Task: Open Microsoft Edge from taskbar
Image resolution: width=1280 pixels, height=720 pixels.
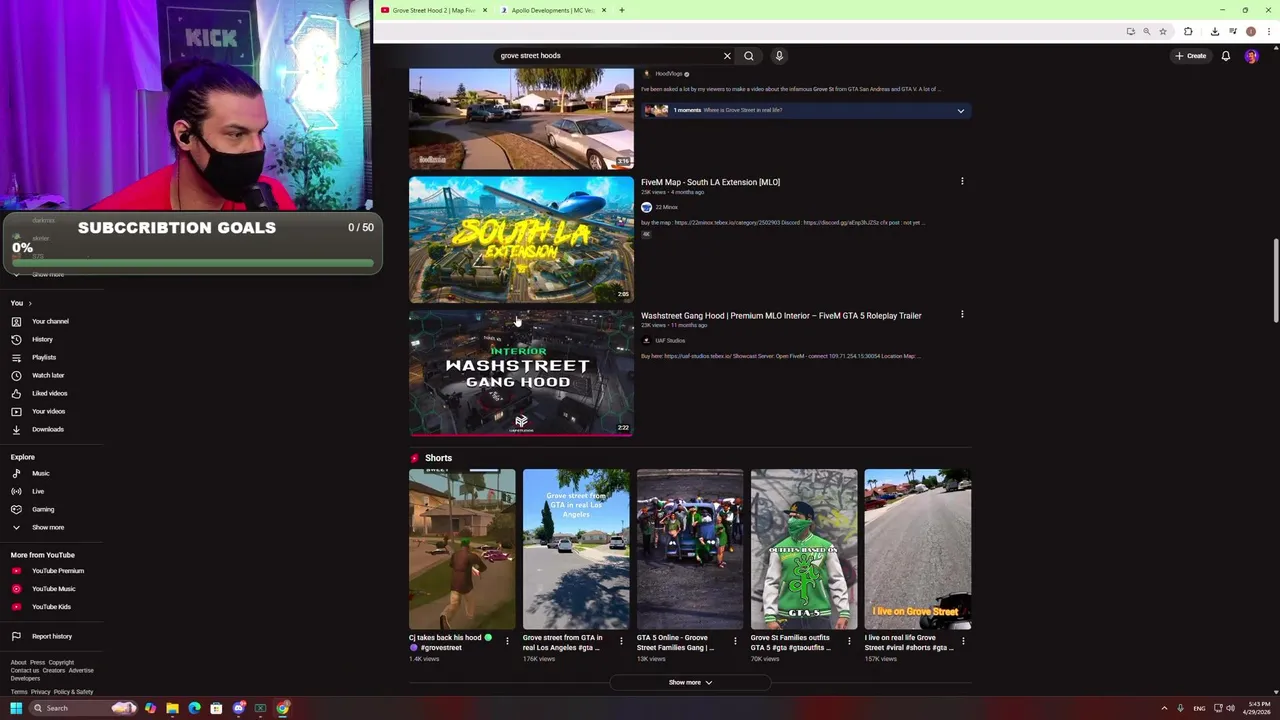Action: [x=194, y=708]
